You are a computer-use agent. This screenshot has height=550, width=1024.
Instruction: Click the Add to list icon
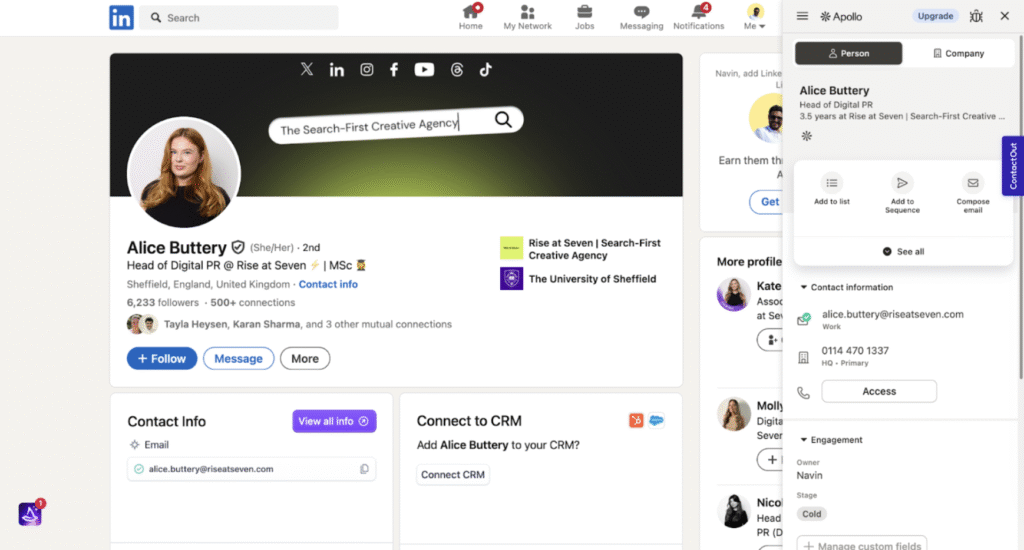pos(831,183)
